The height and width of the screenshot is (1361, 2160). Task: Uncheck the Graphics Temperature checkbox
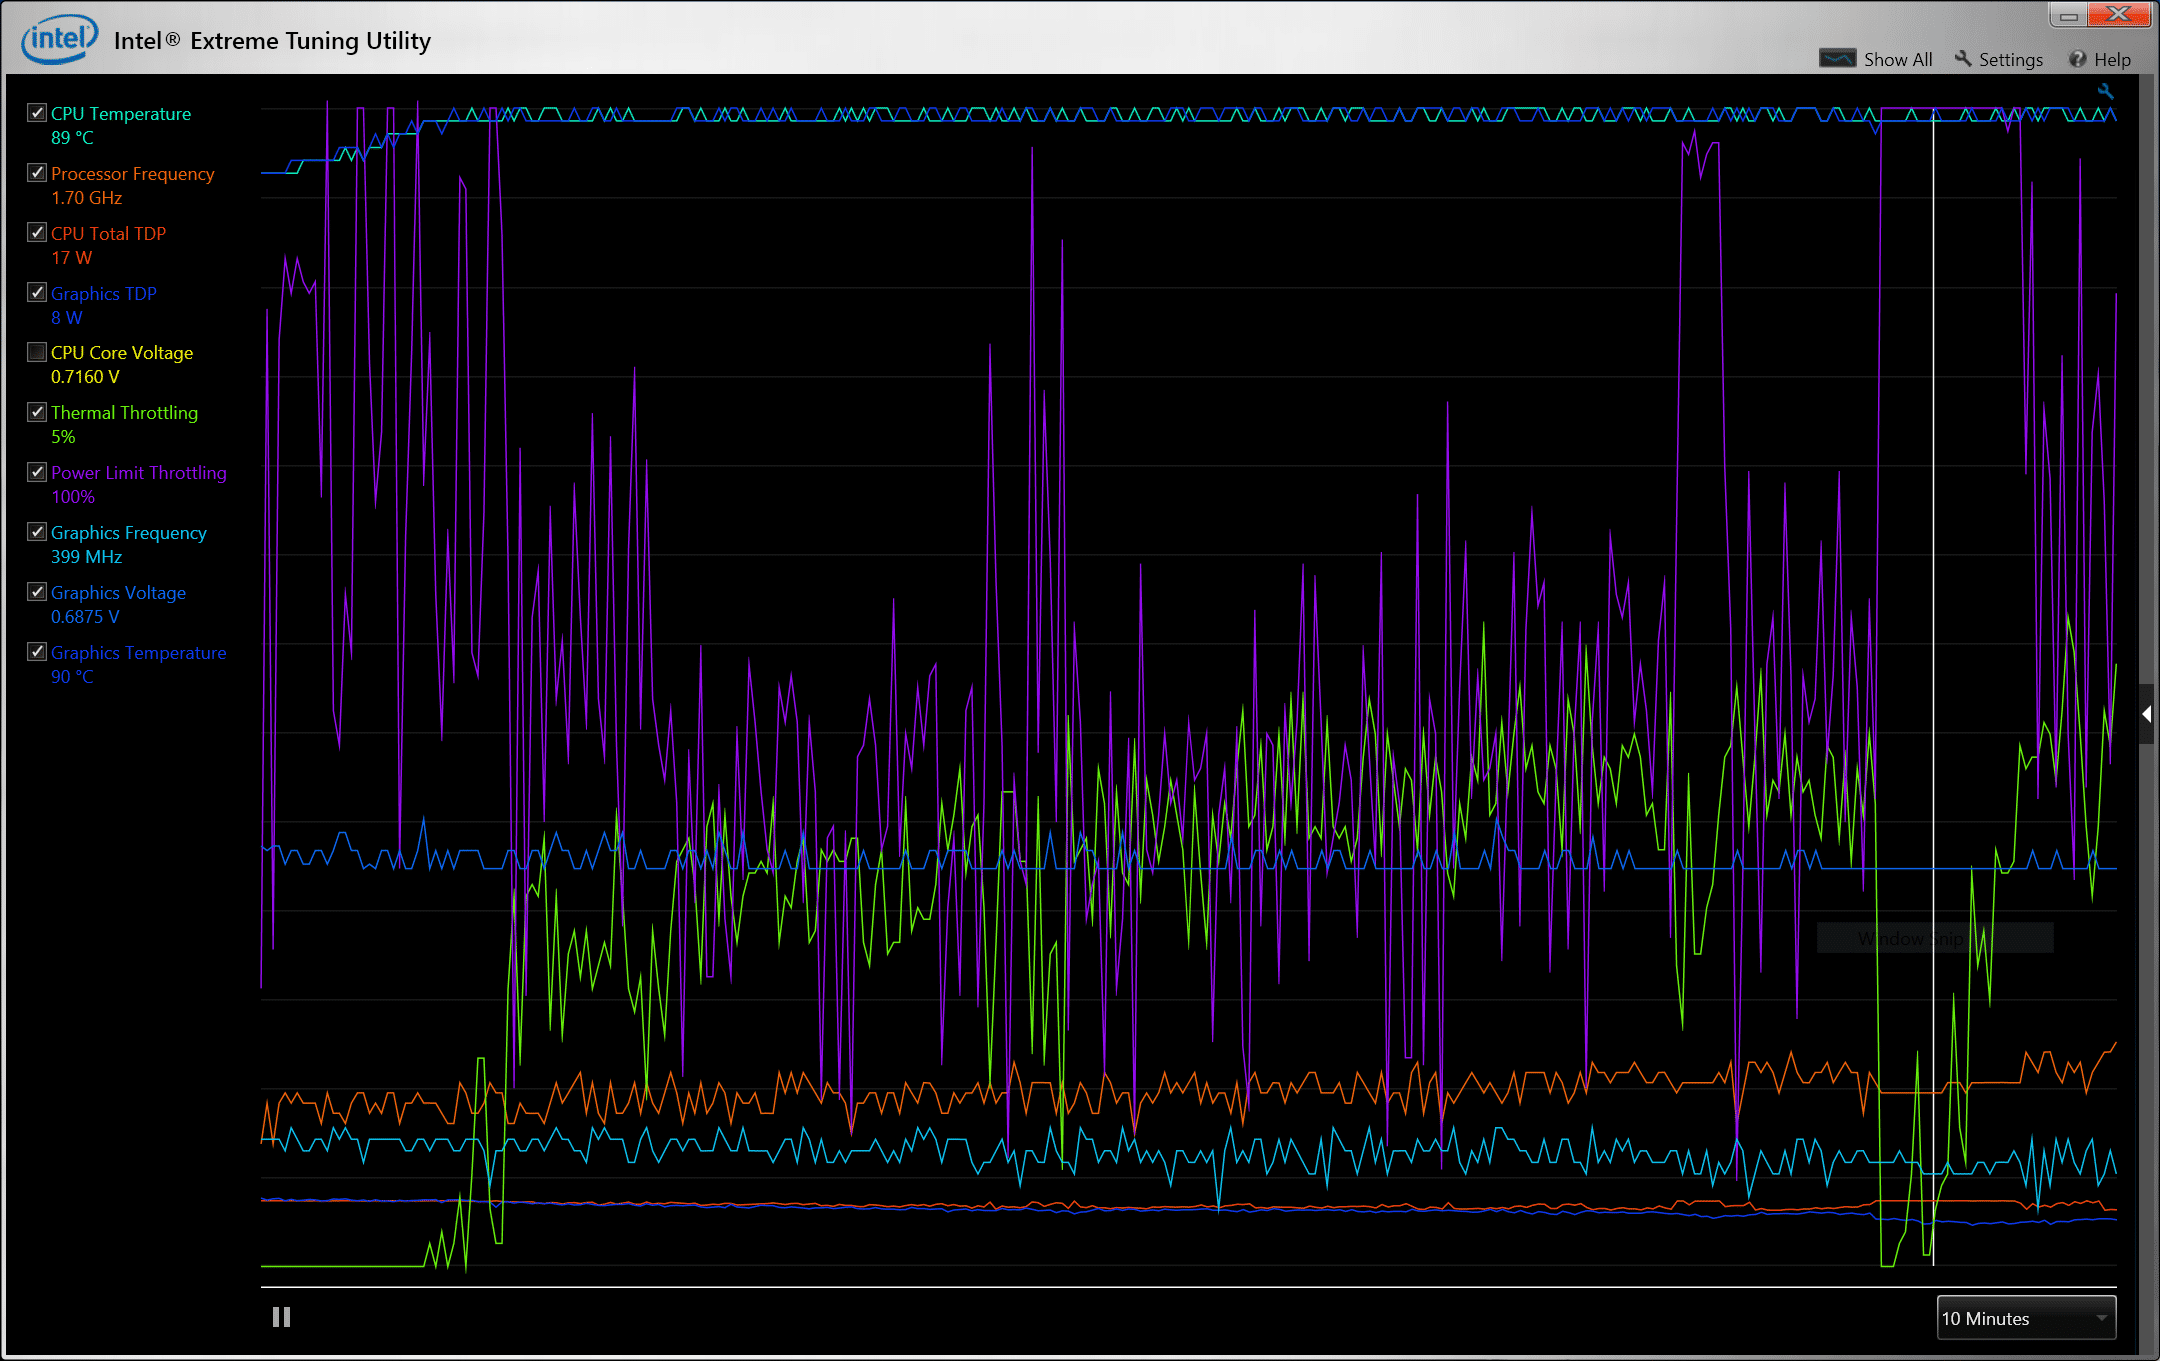pyautogui.click(x=37, y=652)
